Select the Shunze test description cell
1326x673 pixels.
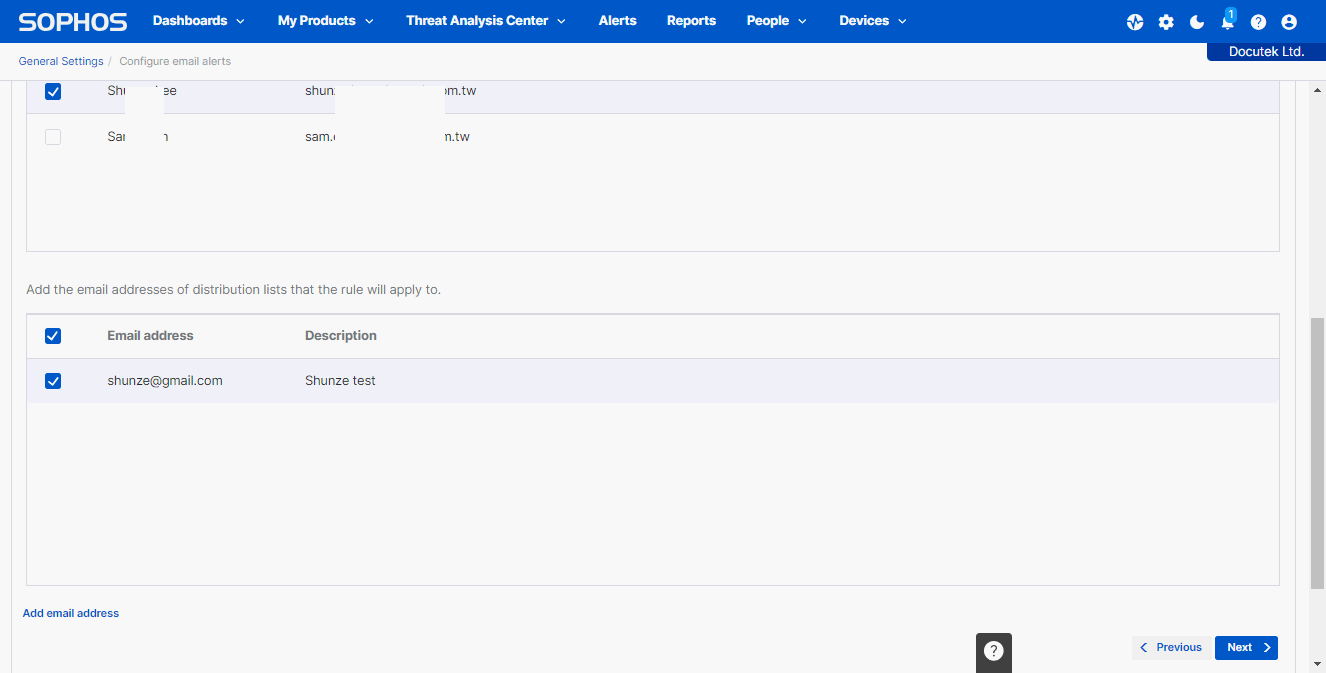(340, 381)
